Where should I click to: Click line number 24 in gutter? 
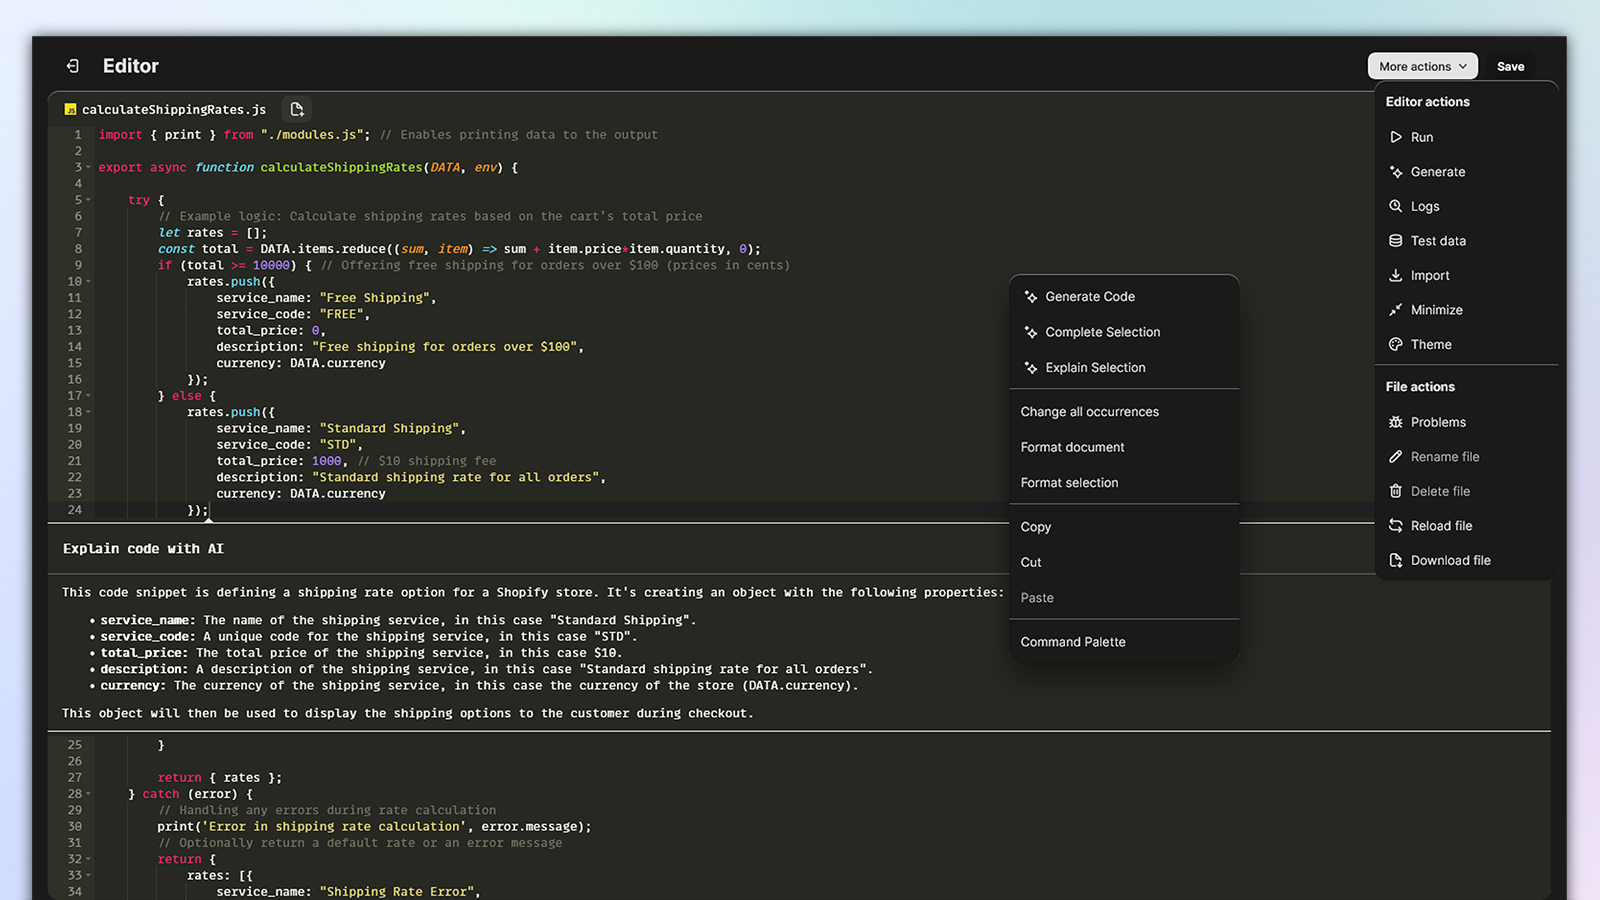click(x=75, y=510)
